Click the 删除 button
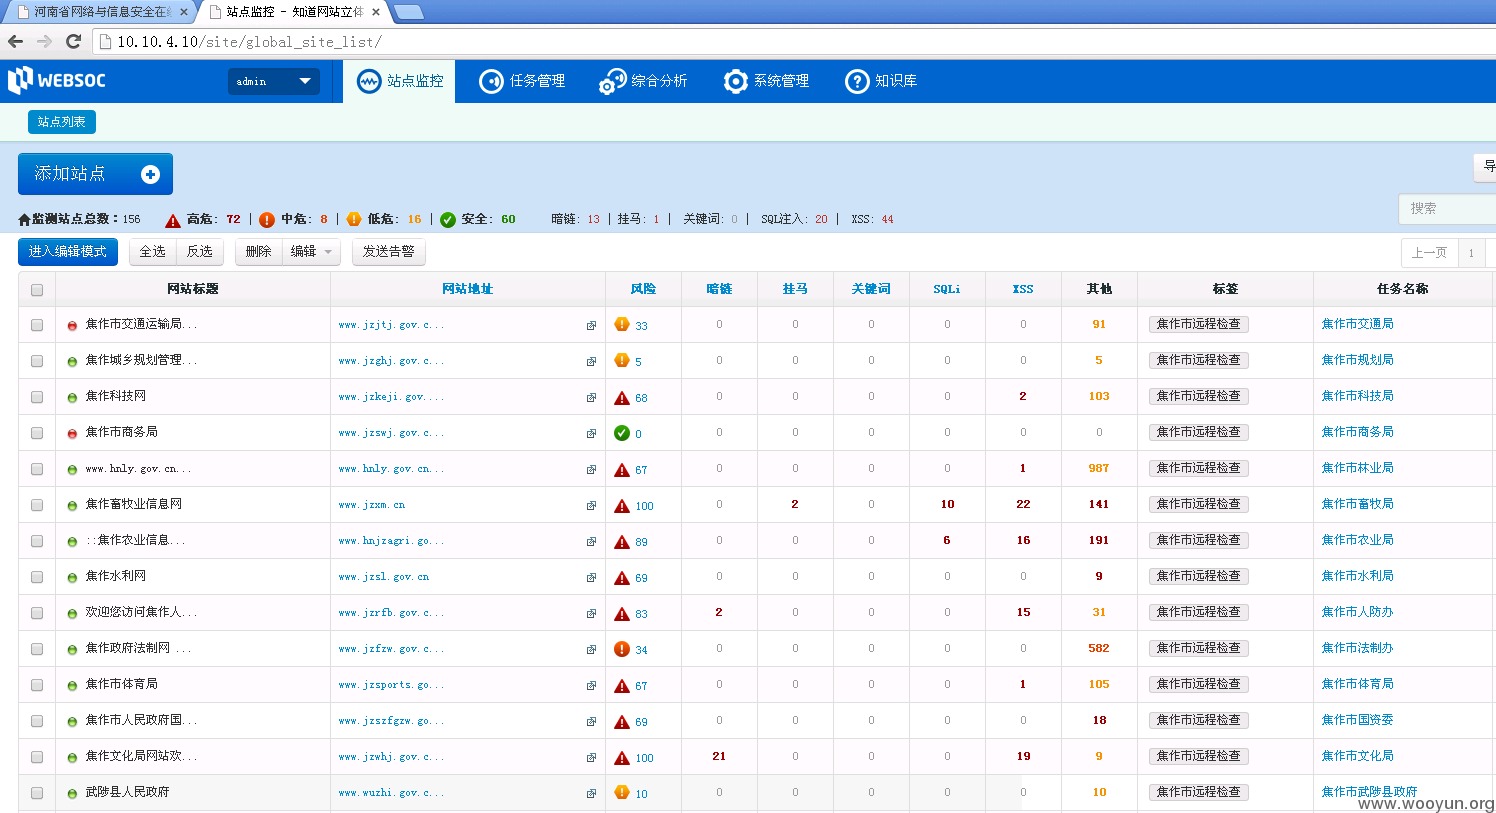The height and width of the screenshot is (813, 1496). [x=259, y=252]
